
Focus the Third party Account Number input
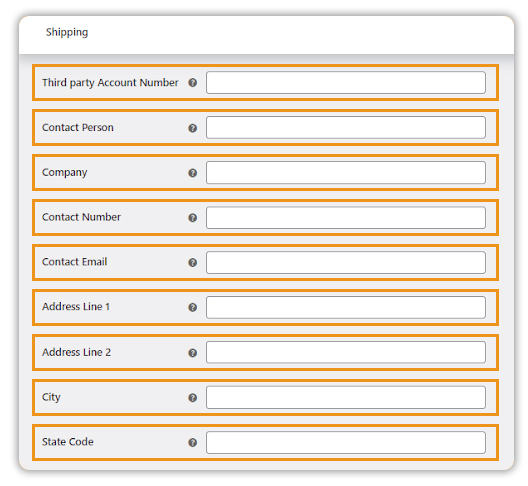point(346,83)
